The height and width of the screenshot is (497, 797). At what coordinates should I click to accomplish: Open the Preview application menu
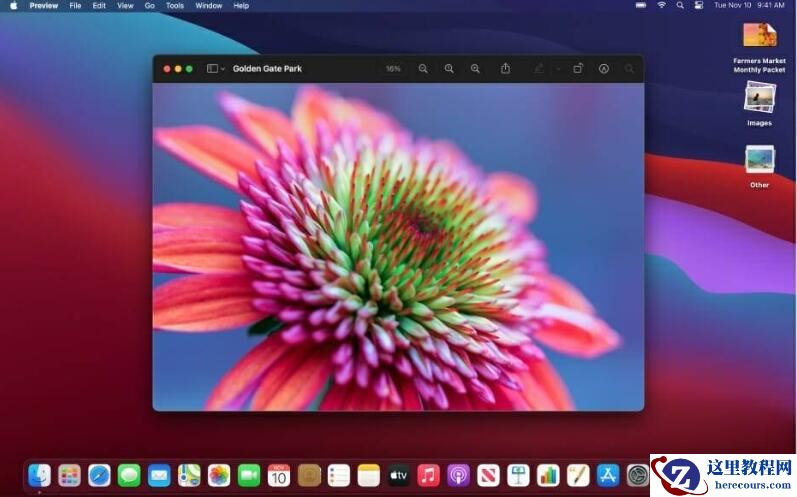[44, 6]
